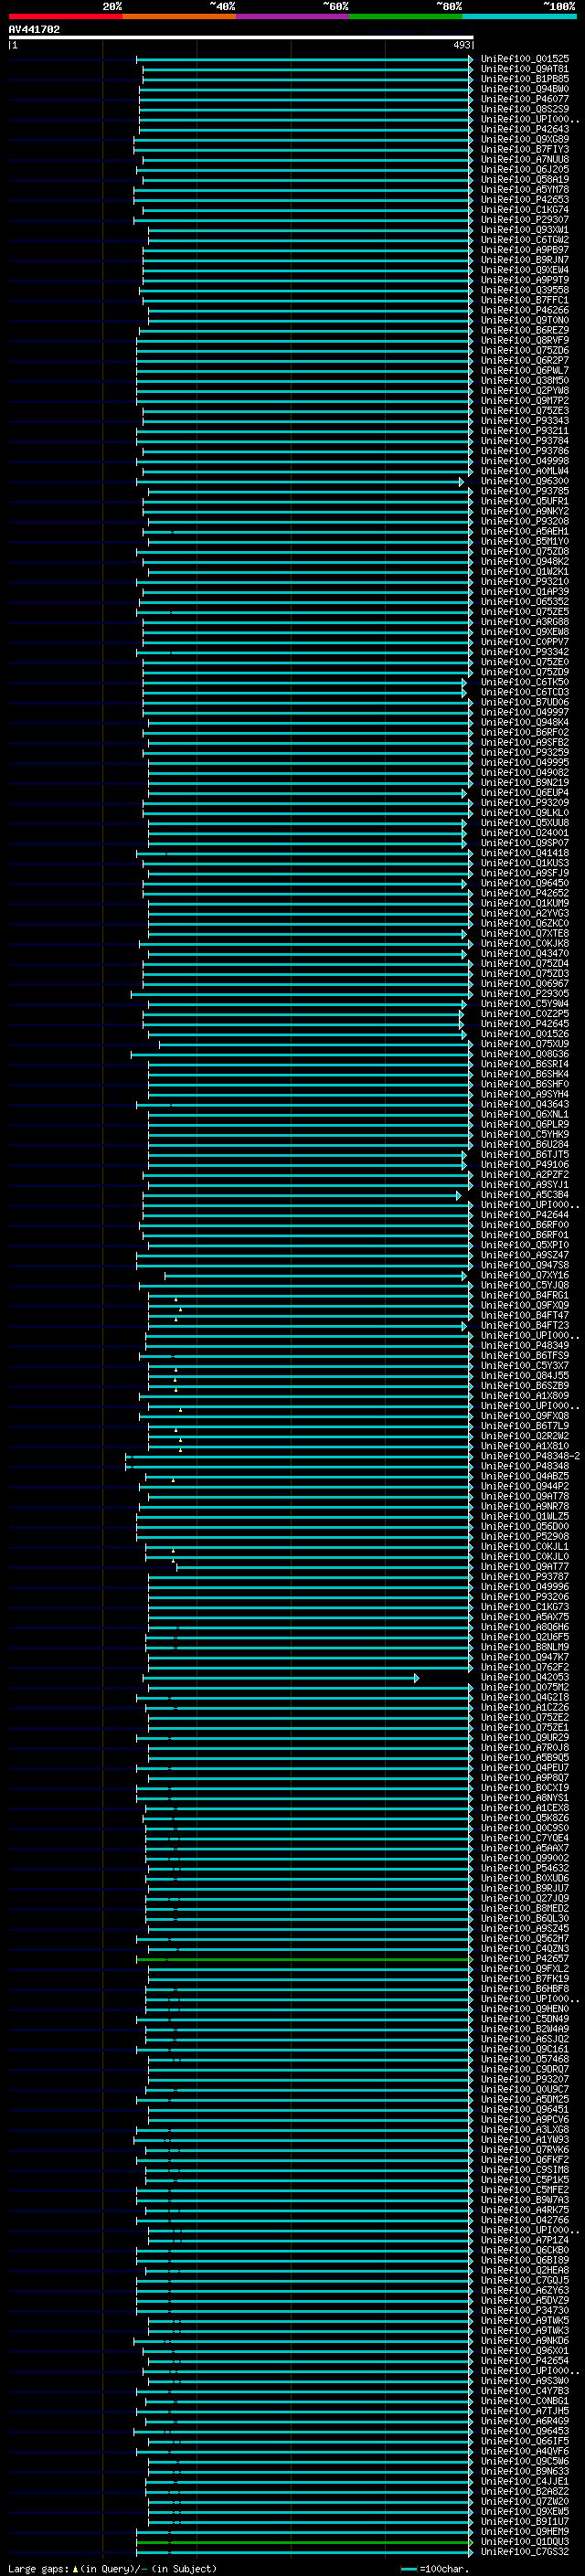The image size is (585, 2576).
Task: Select the UniRef100_P48348-2 isoform identifier
Action: click(530, 1456)
